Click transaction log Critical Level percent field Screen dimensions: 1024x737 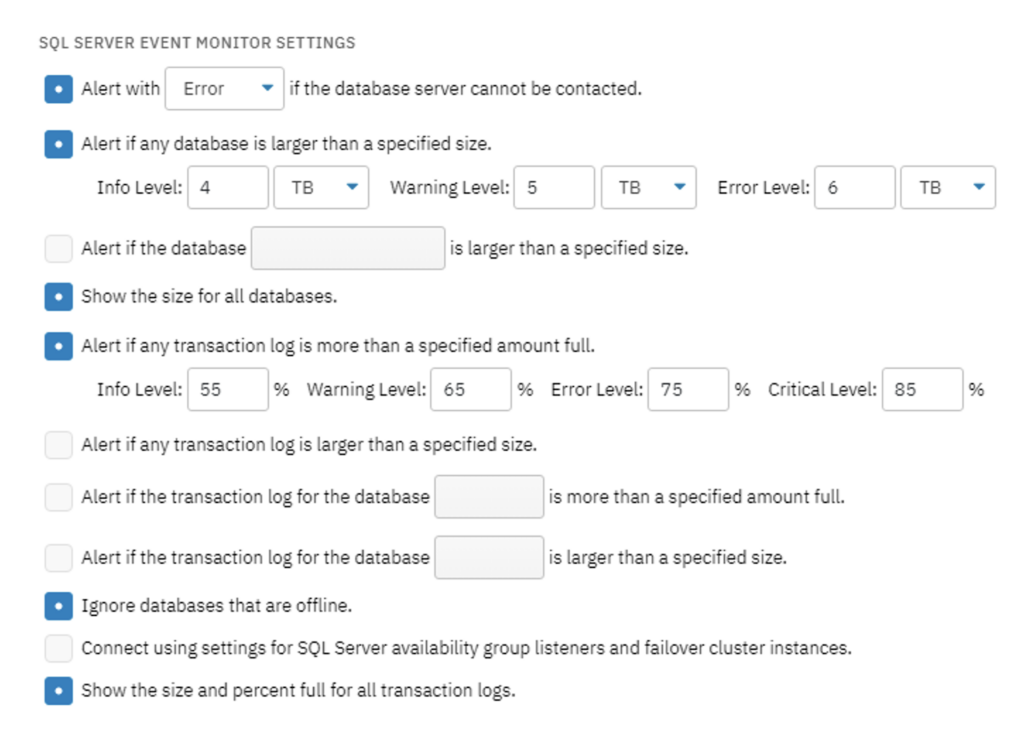[922, 389]
